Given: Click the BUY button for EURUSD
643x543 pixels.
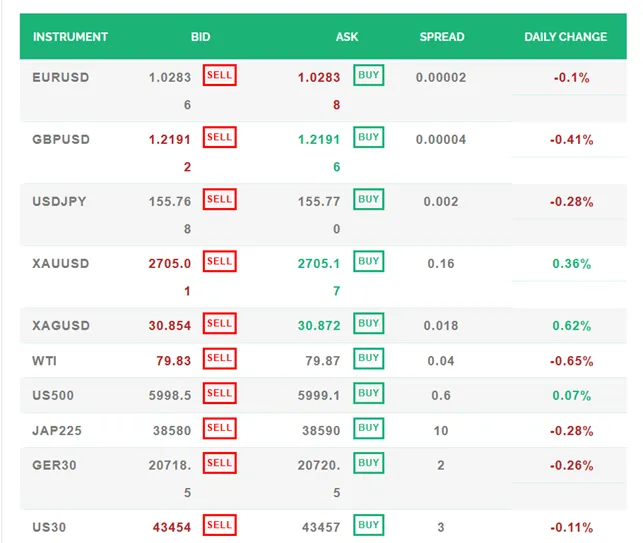Looking at the screenshot, I should (368, 75).
